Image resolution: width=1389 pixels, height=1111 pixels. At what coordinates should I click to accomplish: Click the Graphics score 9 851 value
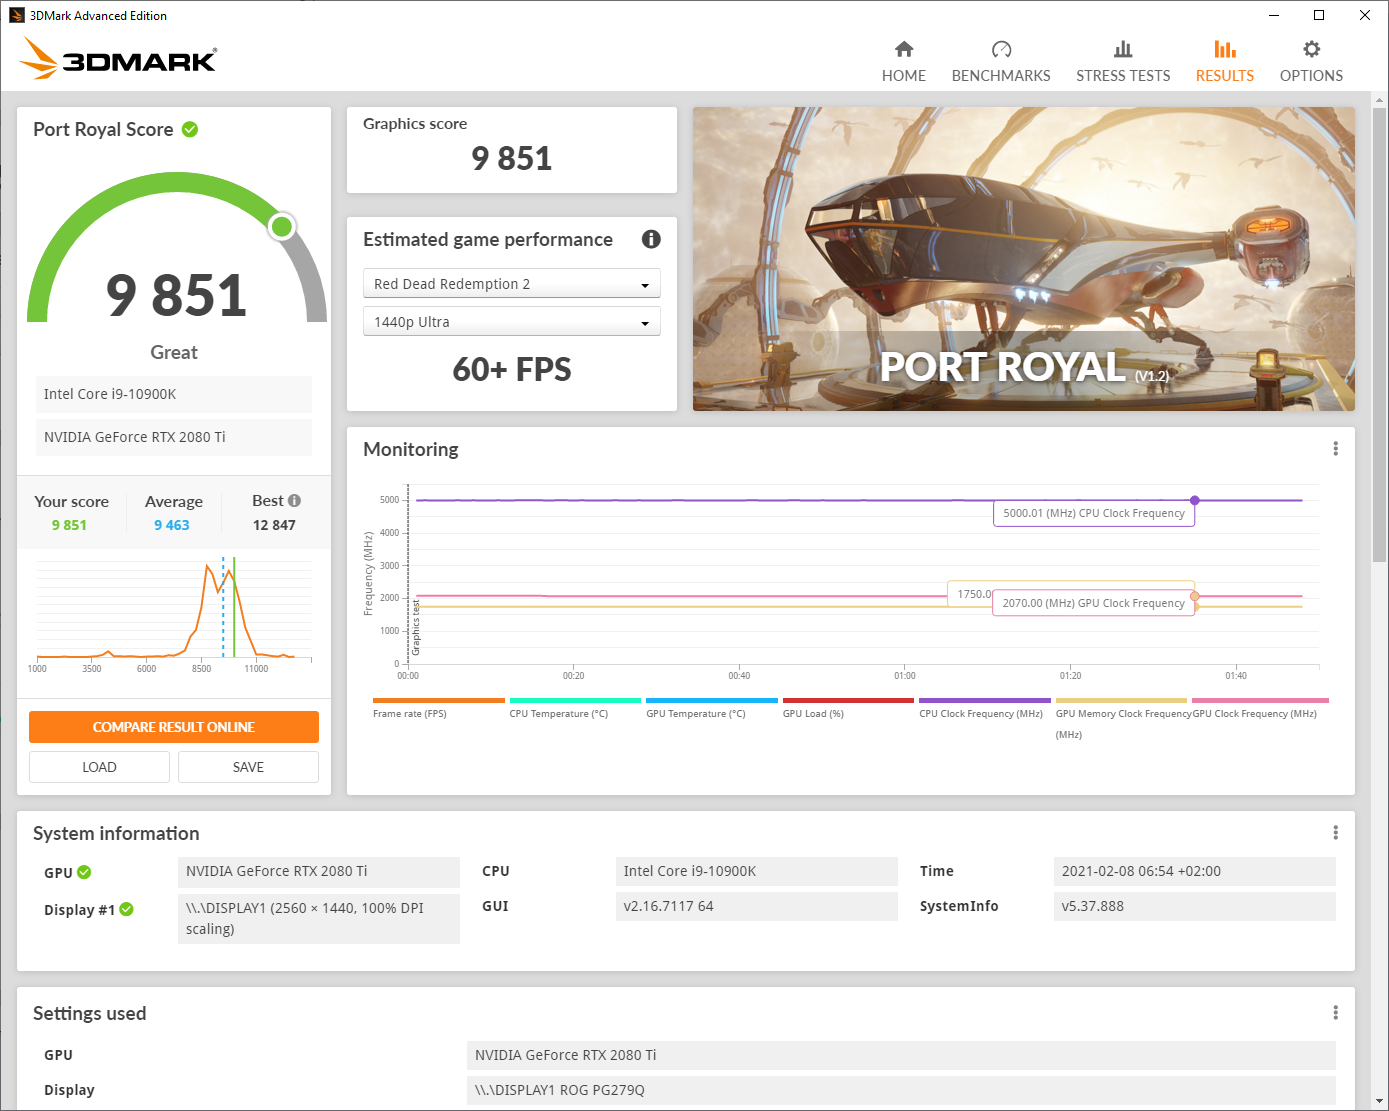coord(511,158)
